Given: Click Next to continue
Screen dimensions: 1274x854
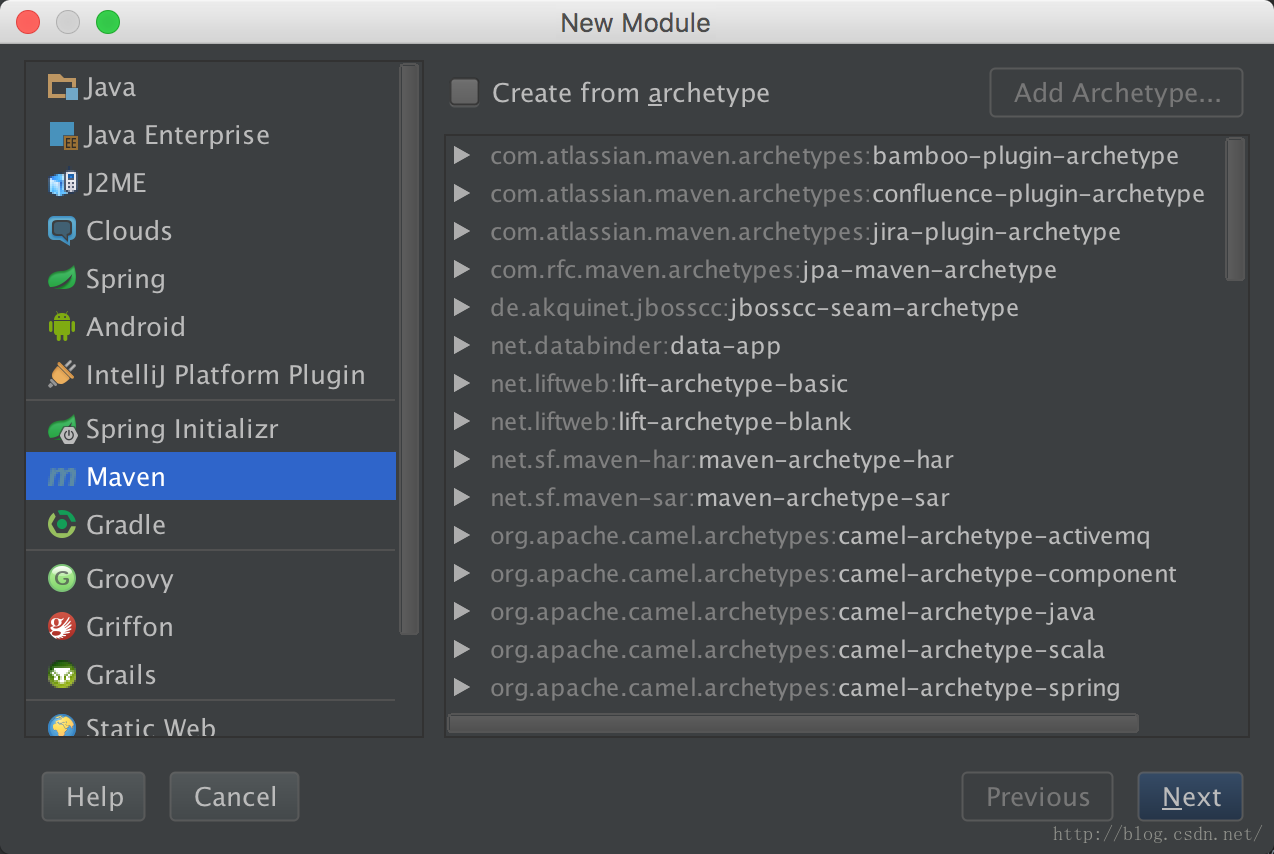Looking at the screenshot, I should click(x=1190, y=796).
